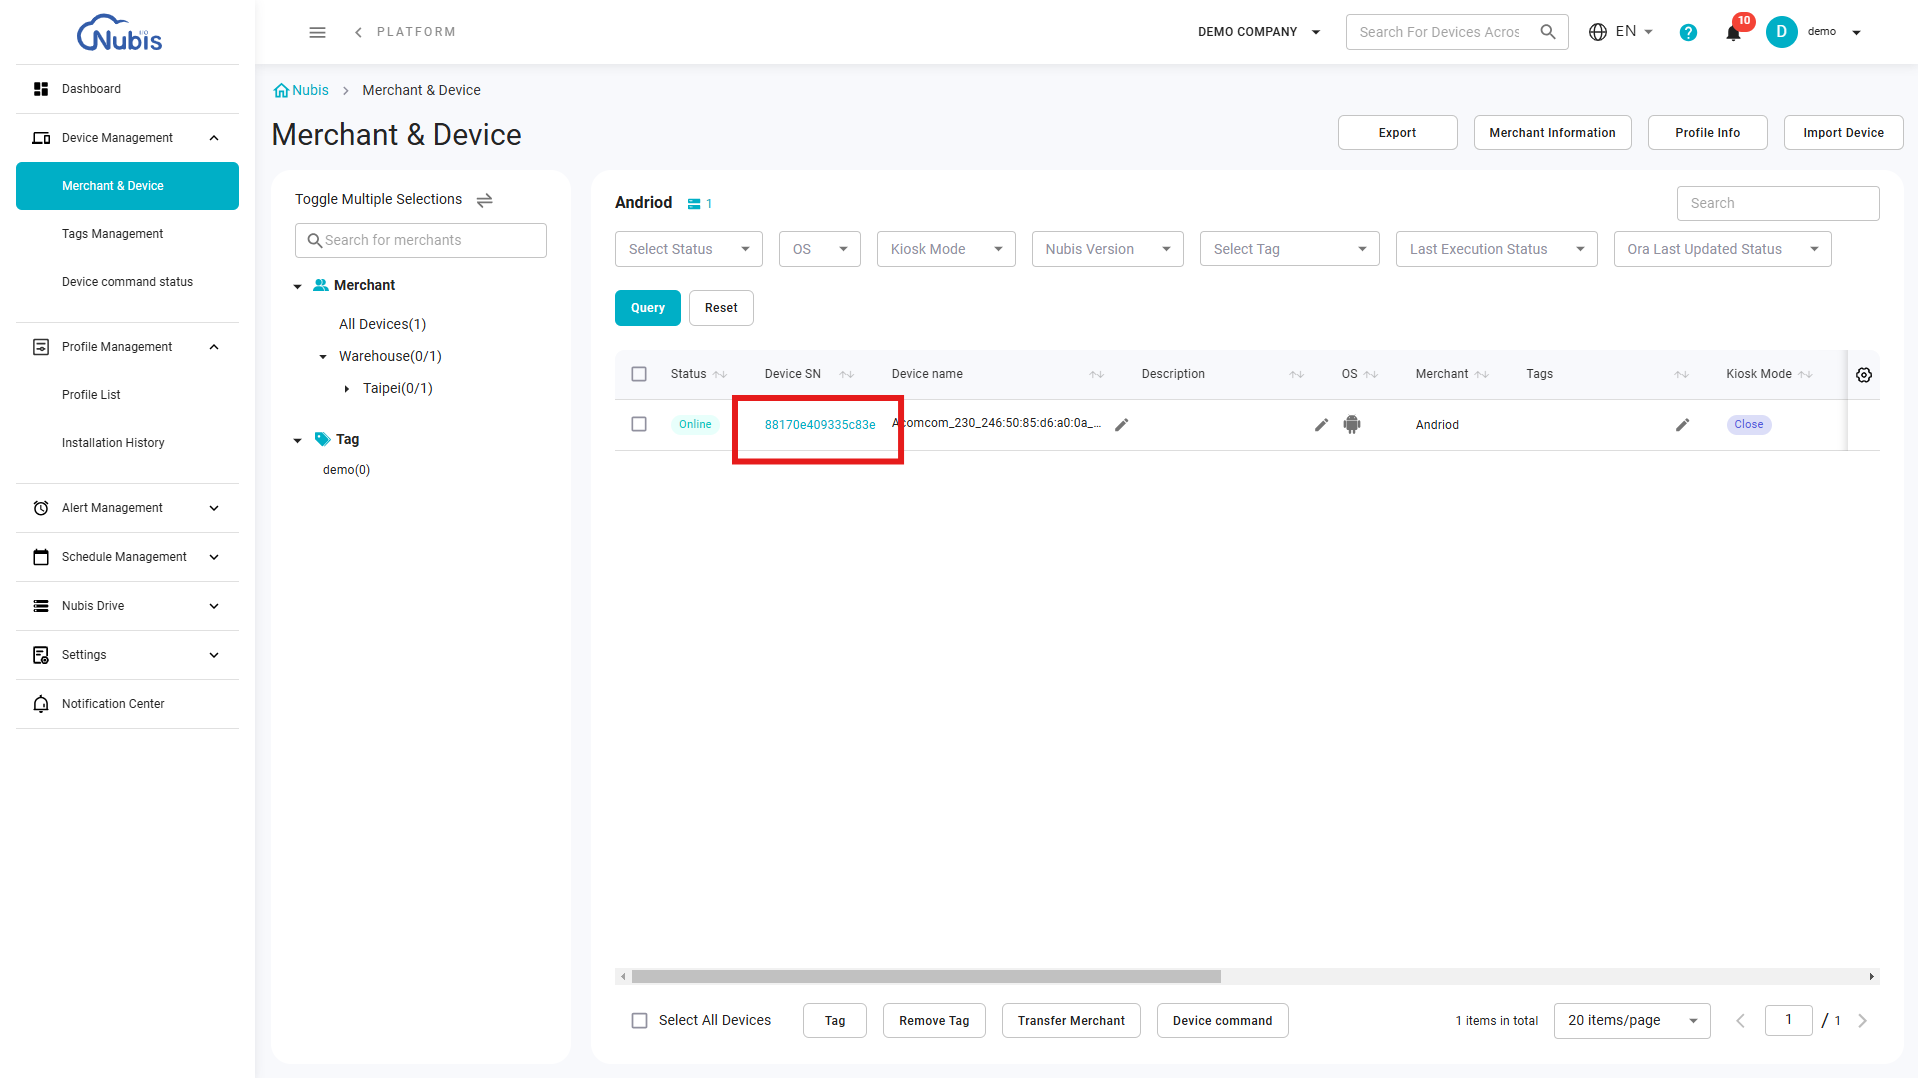
Task: Click the column settings gear icon
Action: tap(1864, 375)
